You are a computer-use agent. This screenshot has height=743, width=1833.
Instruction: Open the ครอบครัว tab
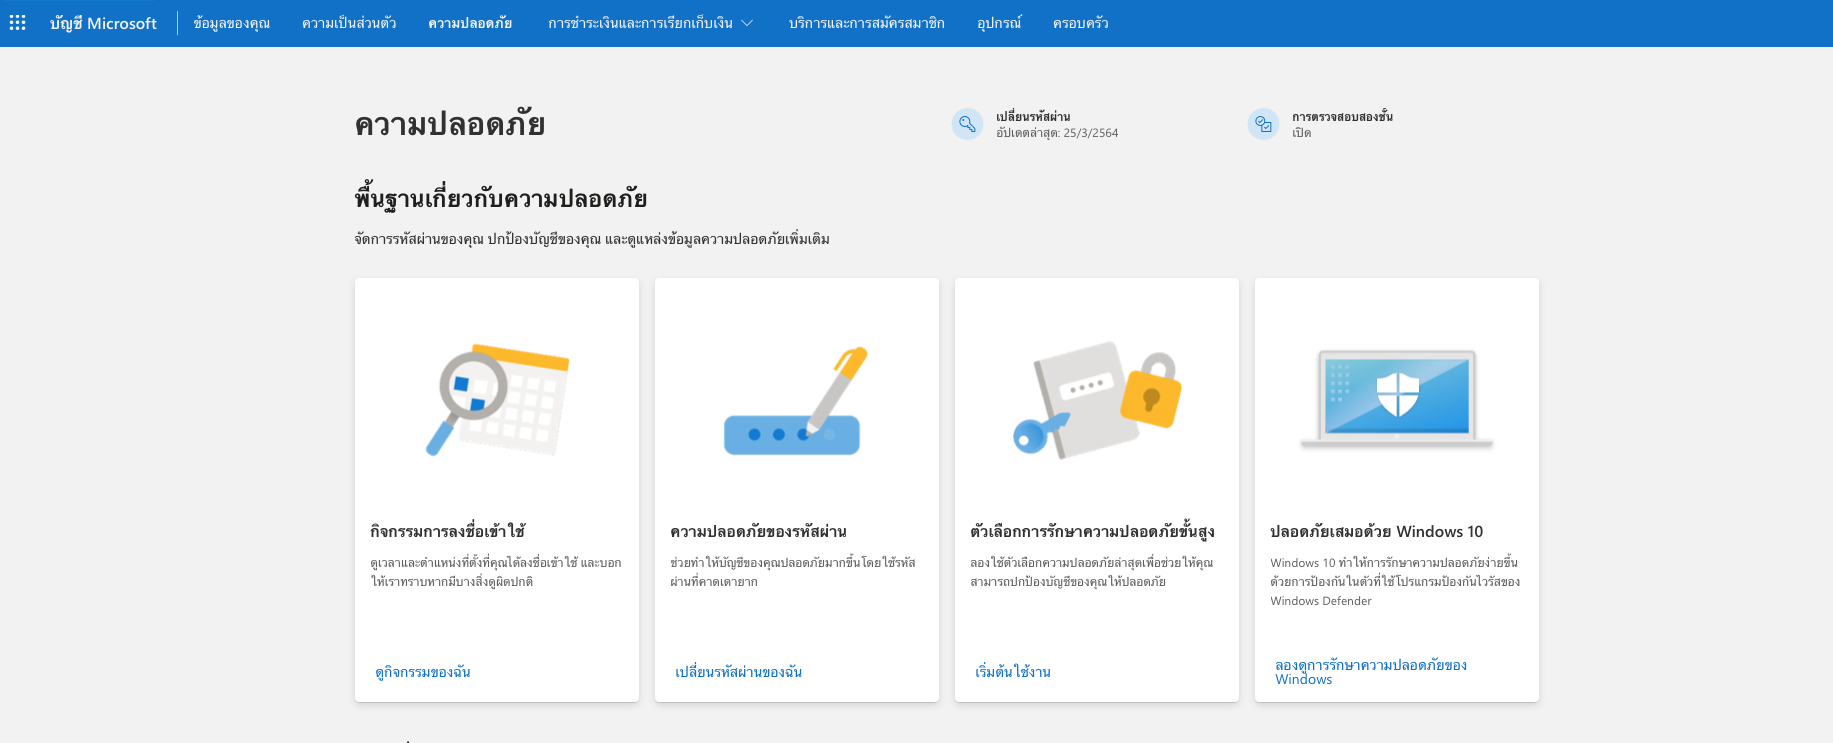[x=1081, y=23]
